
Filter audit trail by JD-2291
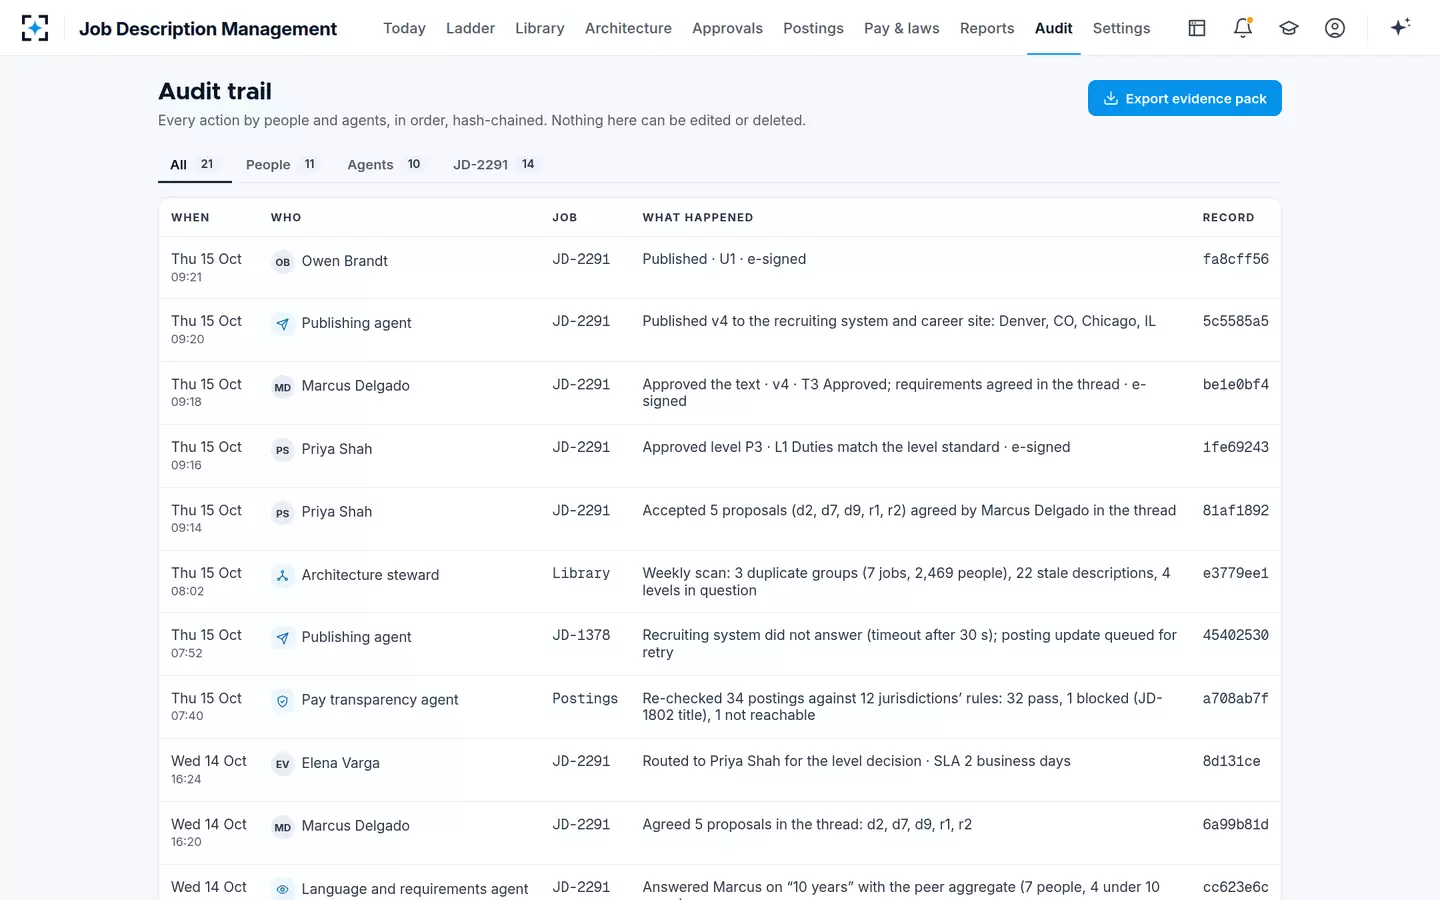point(496,165)
